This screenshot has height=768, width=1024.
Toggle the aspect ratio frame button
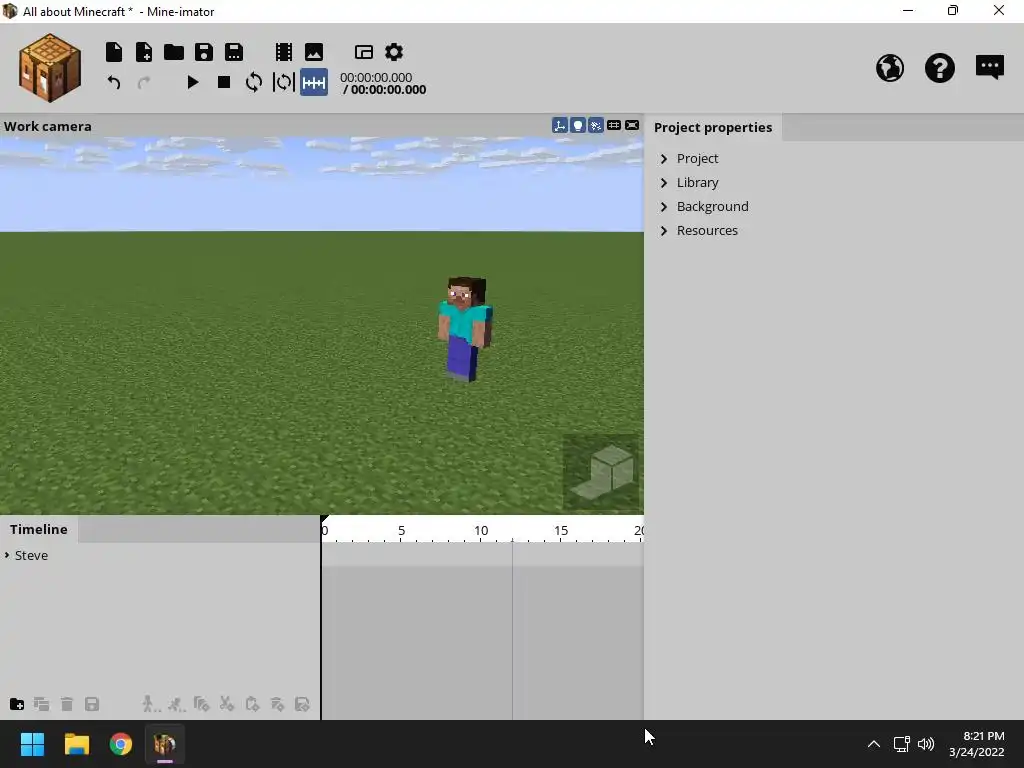click(x=632, y=125)
